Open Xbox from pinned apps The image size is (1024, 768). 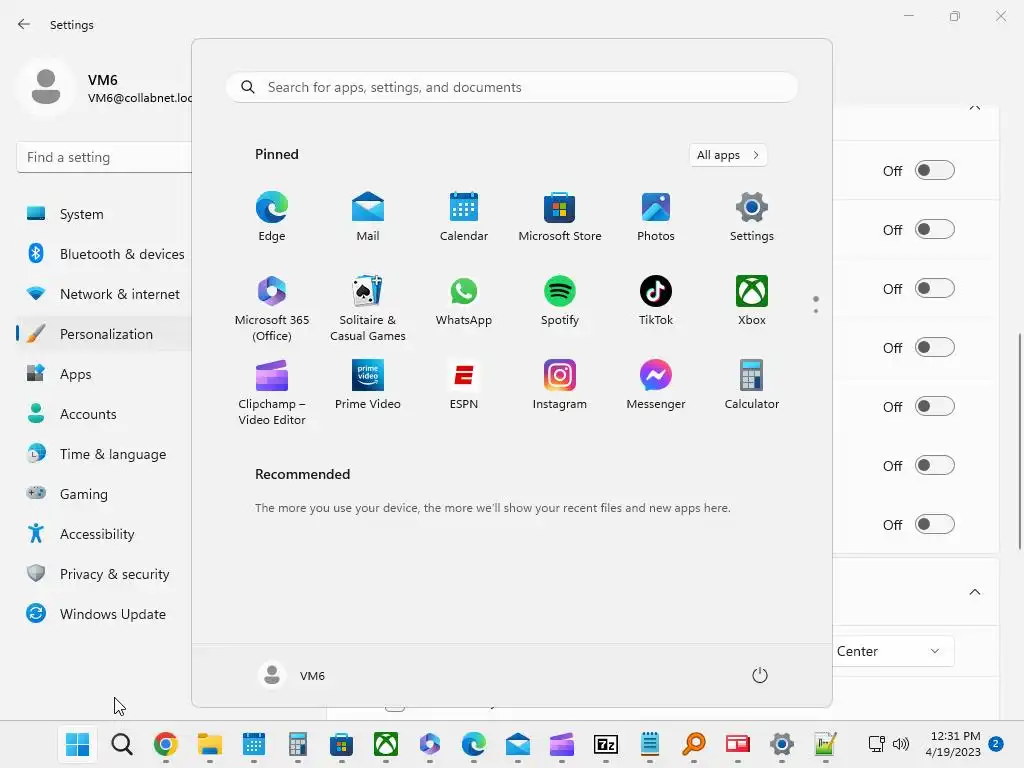point(752,301)
